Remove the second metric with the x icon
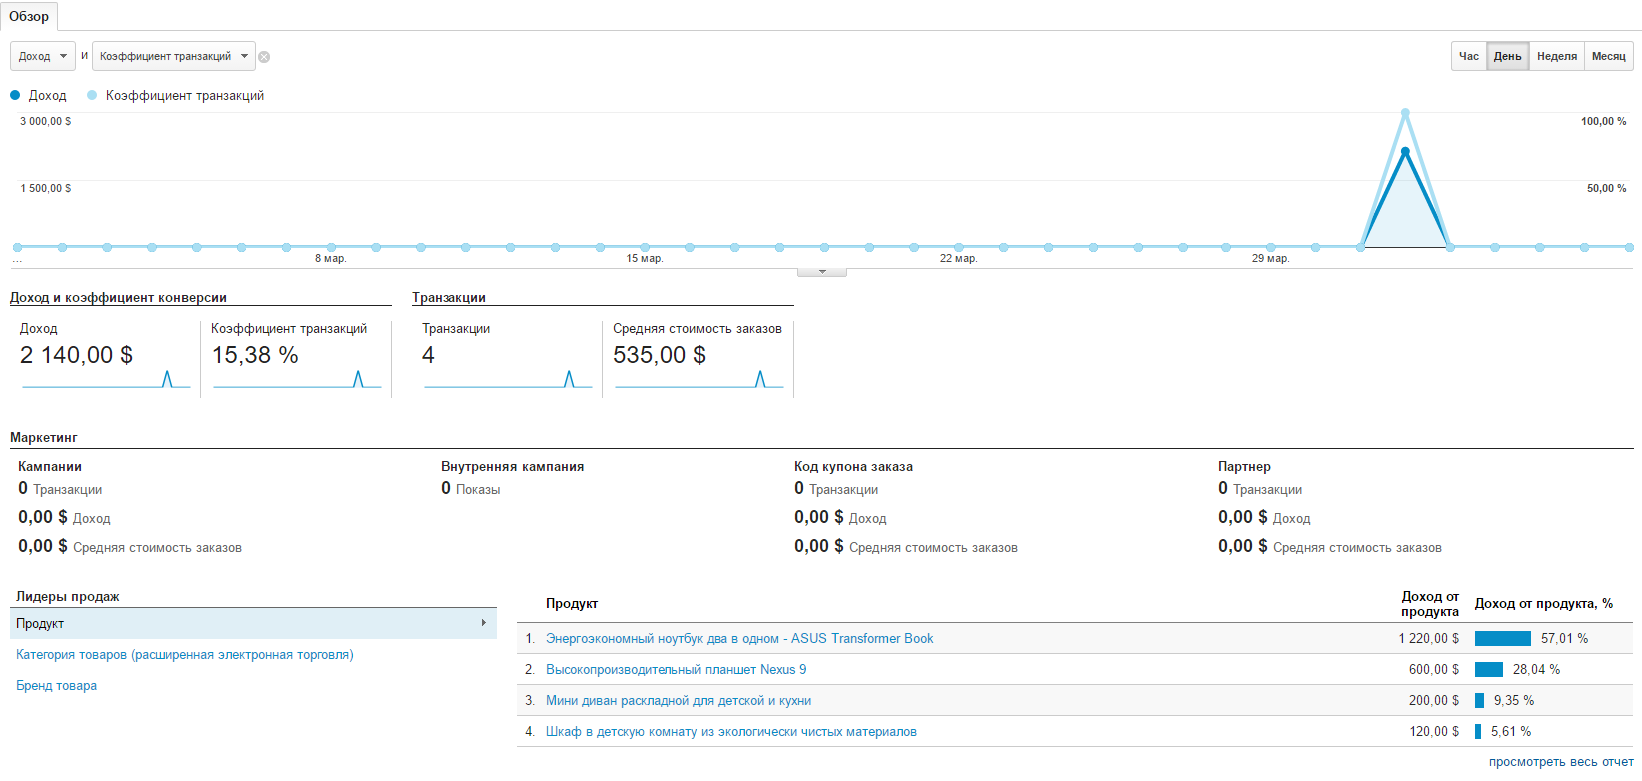1642x781 pixels. (264, 57)
